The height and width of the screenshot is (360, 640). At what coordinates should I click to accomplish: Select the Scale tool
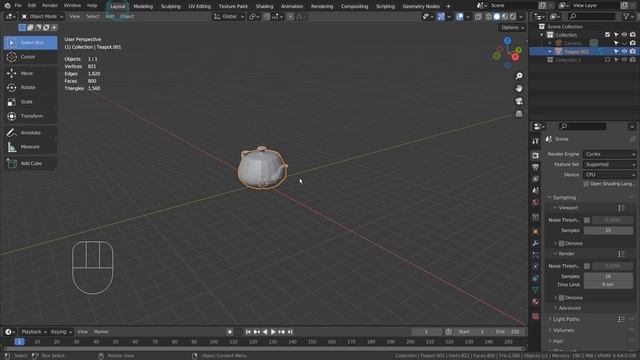pos(30,102)
